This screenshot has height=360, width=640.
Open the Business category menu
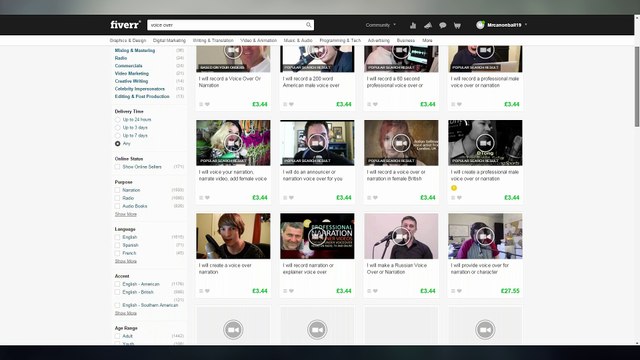pos(406,40)
